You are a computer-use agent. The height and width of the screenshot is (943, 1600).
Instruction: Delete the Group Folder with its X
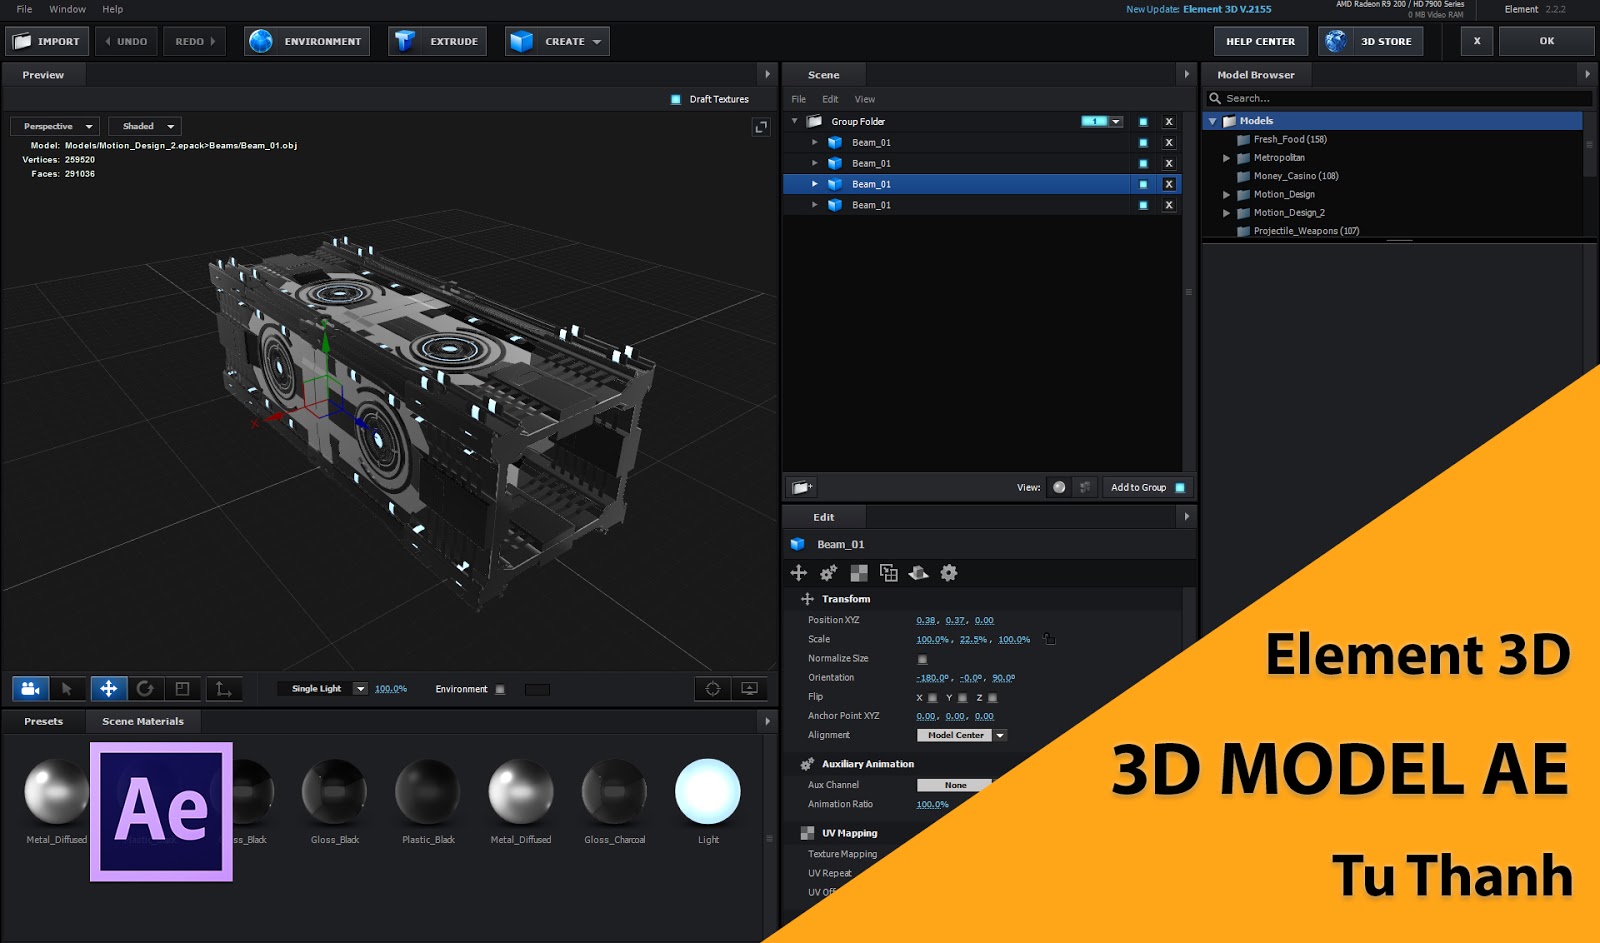1168,122
